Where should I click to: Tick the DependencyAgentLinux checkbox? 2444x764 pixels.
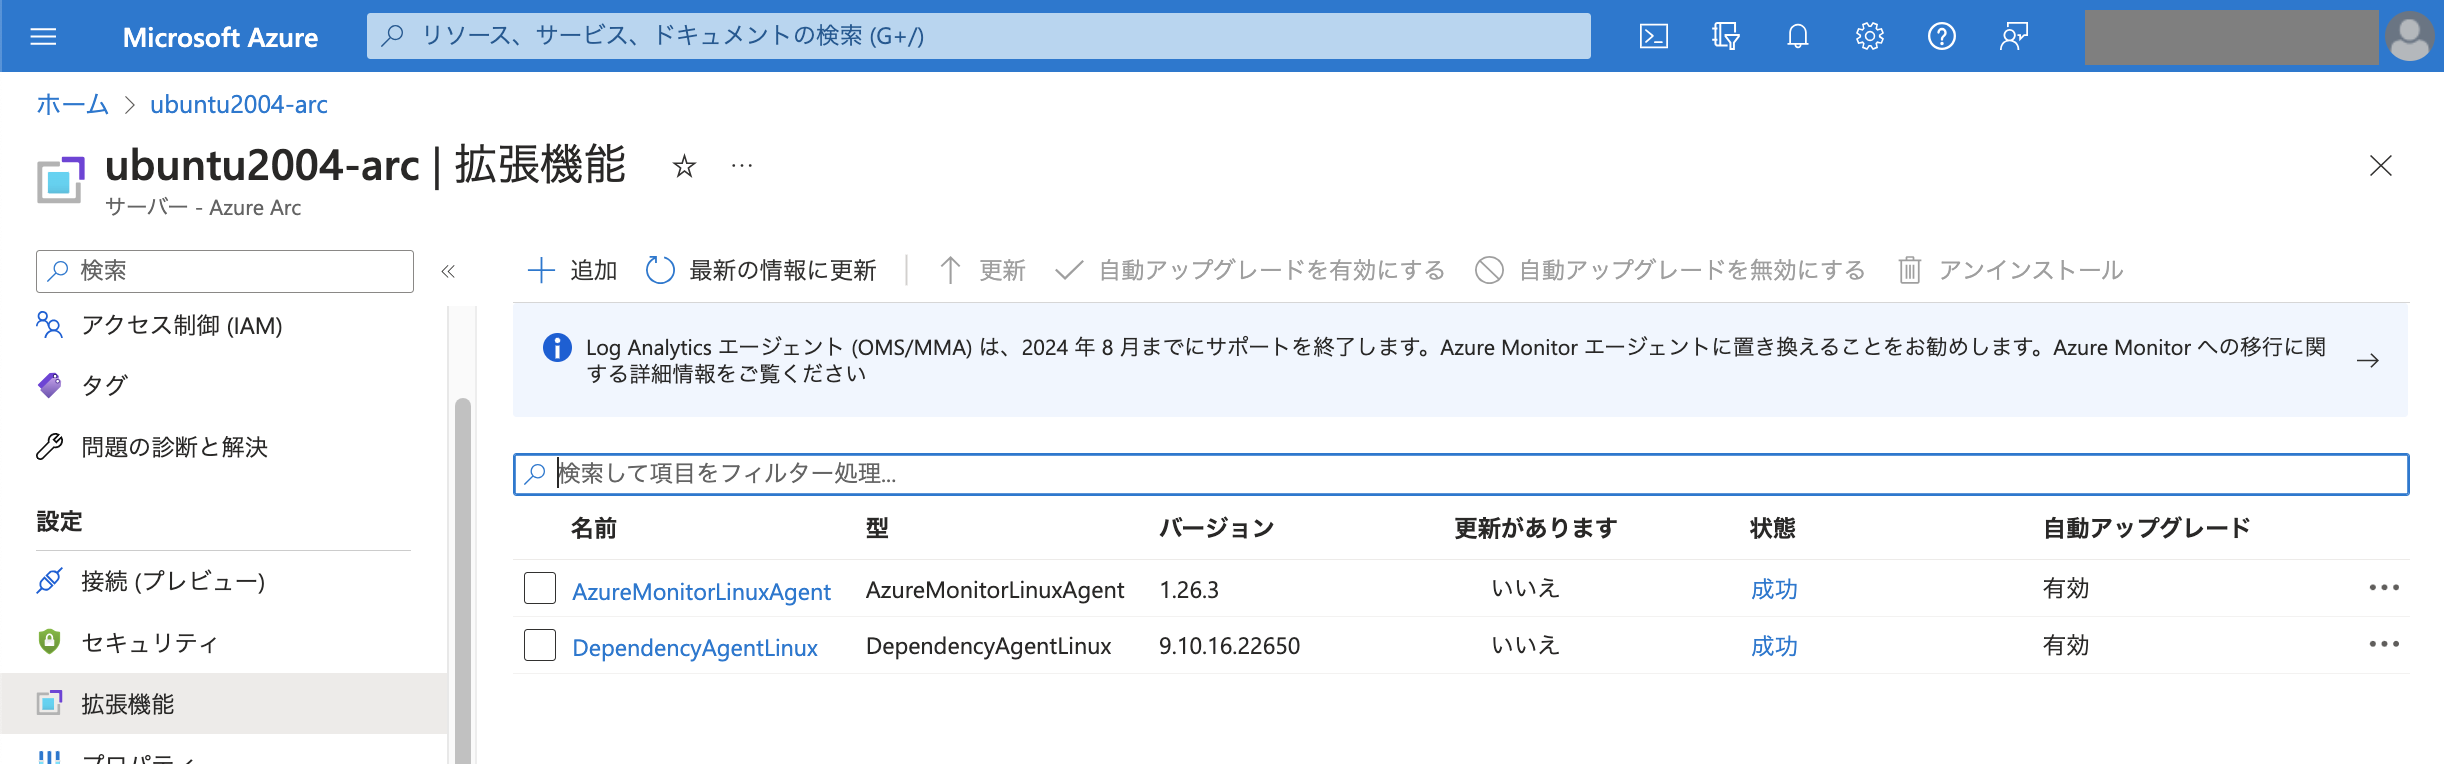pyautogui.click(x=540, y=645)
